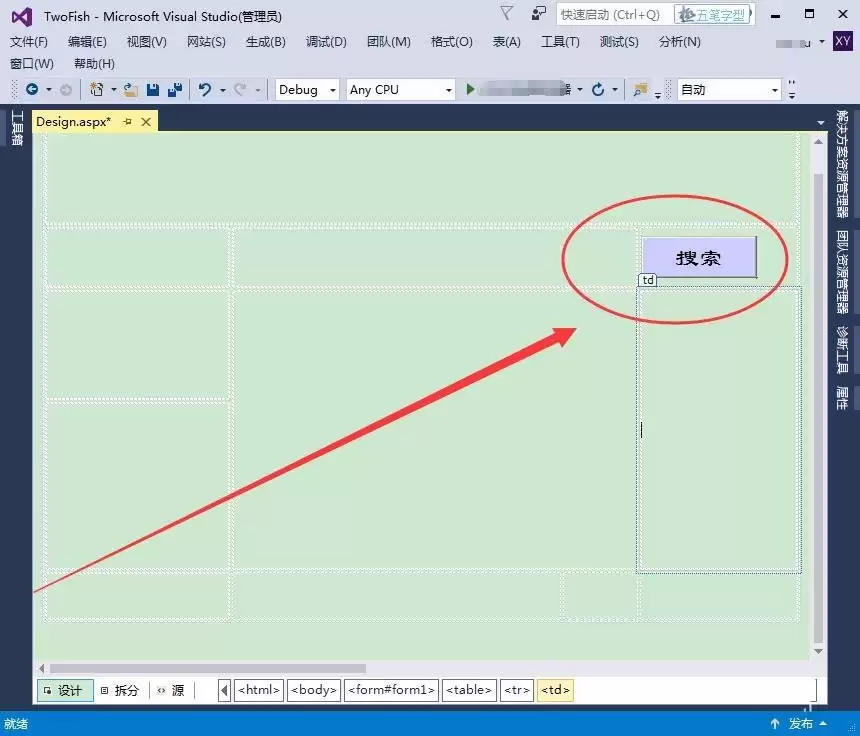Toggle the pin on the Design.aspx tab
Image resolution: width=860 pixels, height=736 pixels.
(128, 121)
